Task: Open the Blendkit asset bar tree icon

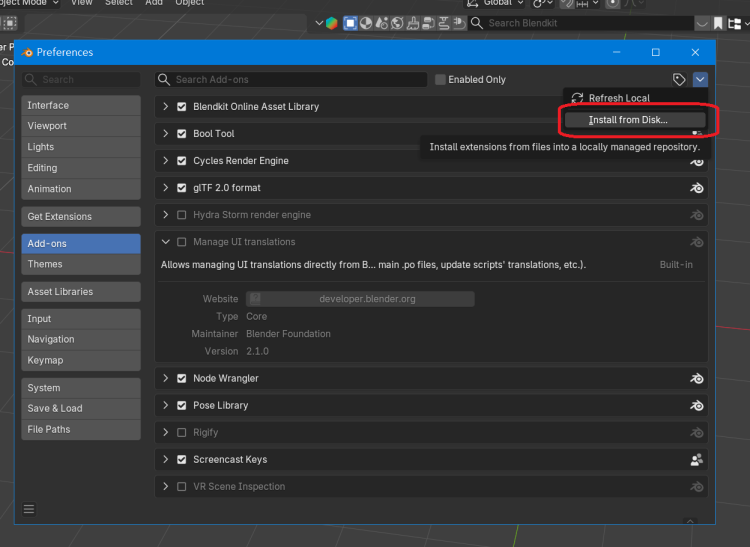Action: 734,23
